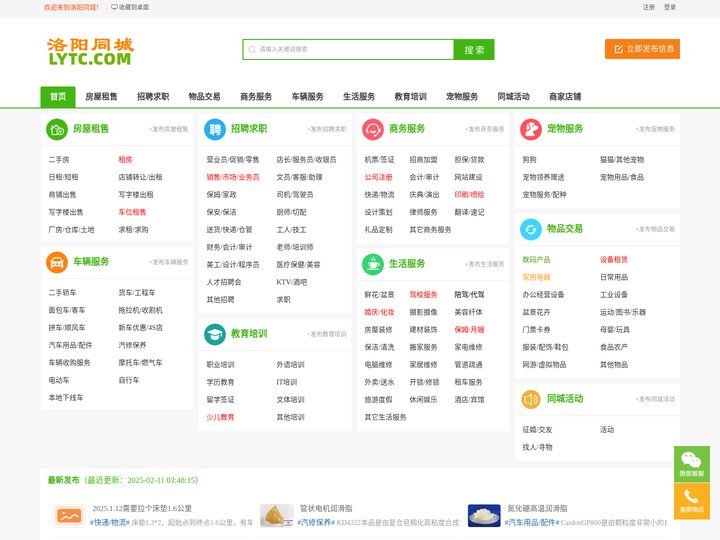Open the 同城活动 navigation tab
The width and height of the screenshot is (720, 540).
click(513, 96)
